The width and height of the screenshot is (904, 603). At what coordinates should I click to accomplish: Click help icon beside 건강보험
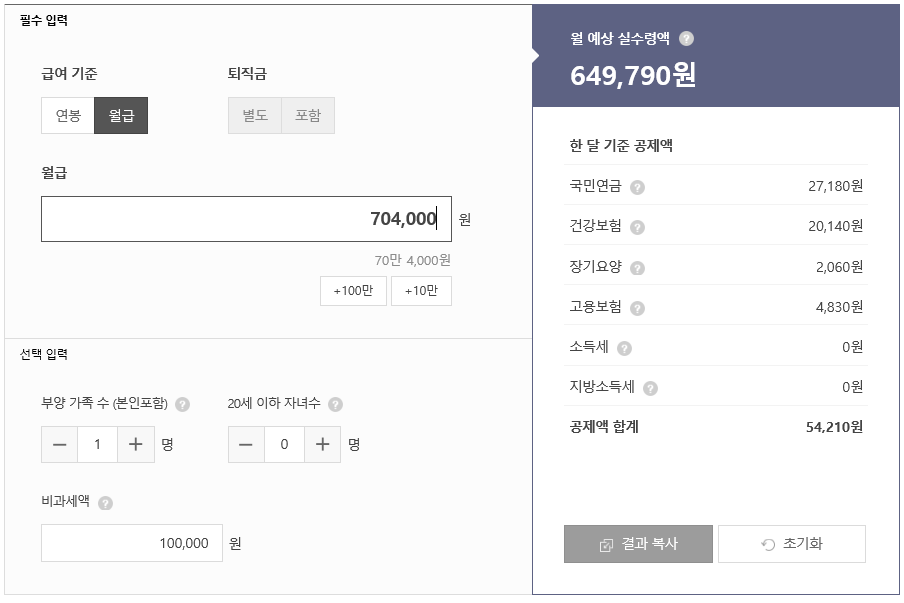637,227
